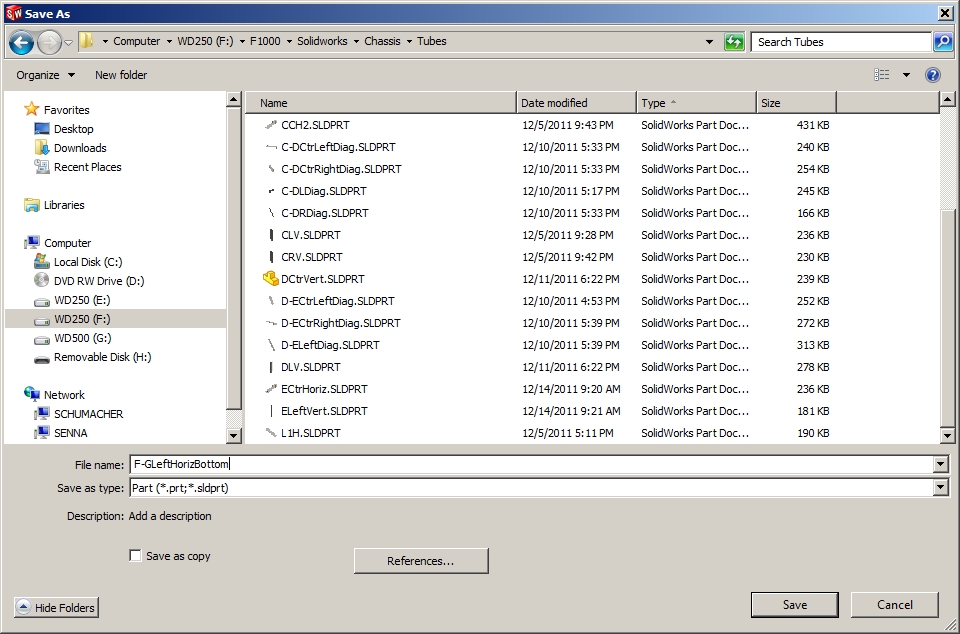The image size is (960, 634).
Task: Open the Downloads folder in Favorites
Action: click(80, 148)
